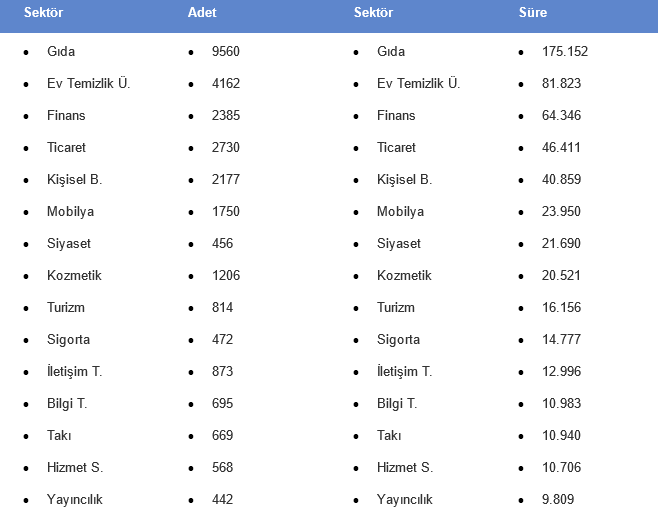This screenshot has height=523, width=658.
Task: Select the count 1206
Action: tap(226, 275)
